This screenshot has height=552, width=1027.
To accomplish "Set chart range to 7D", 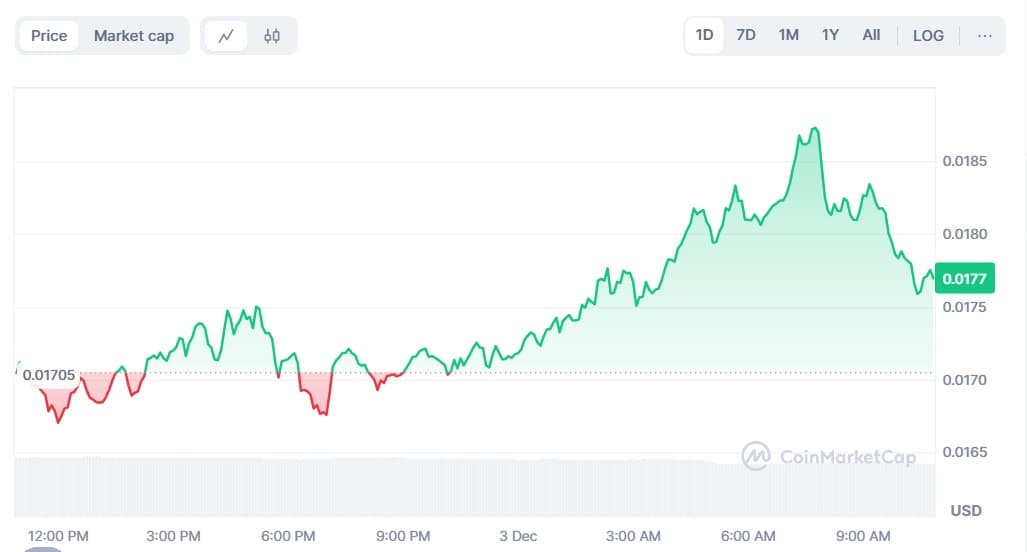I will 746,35.
